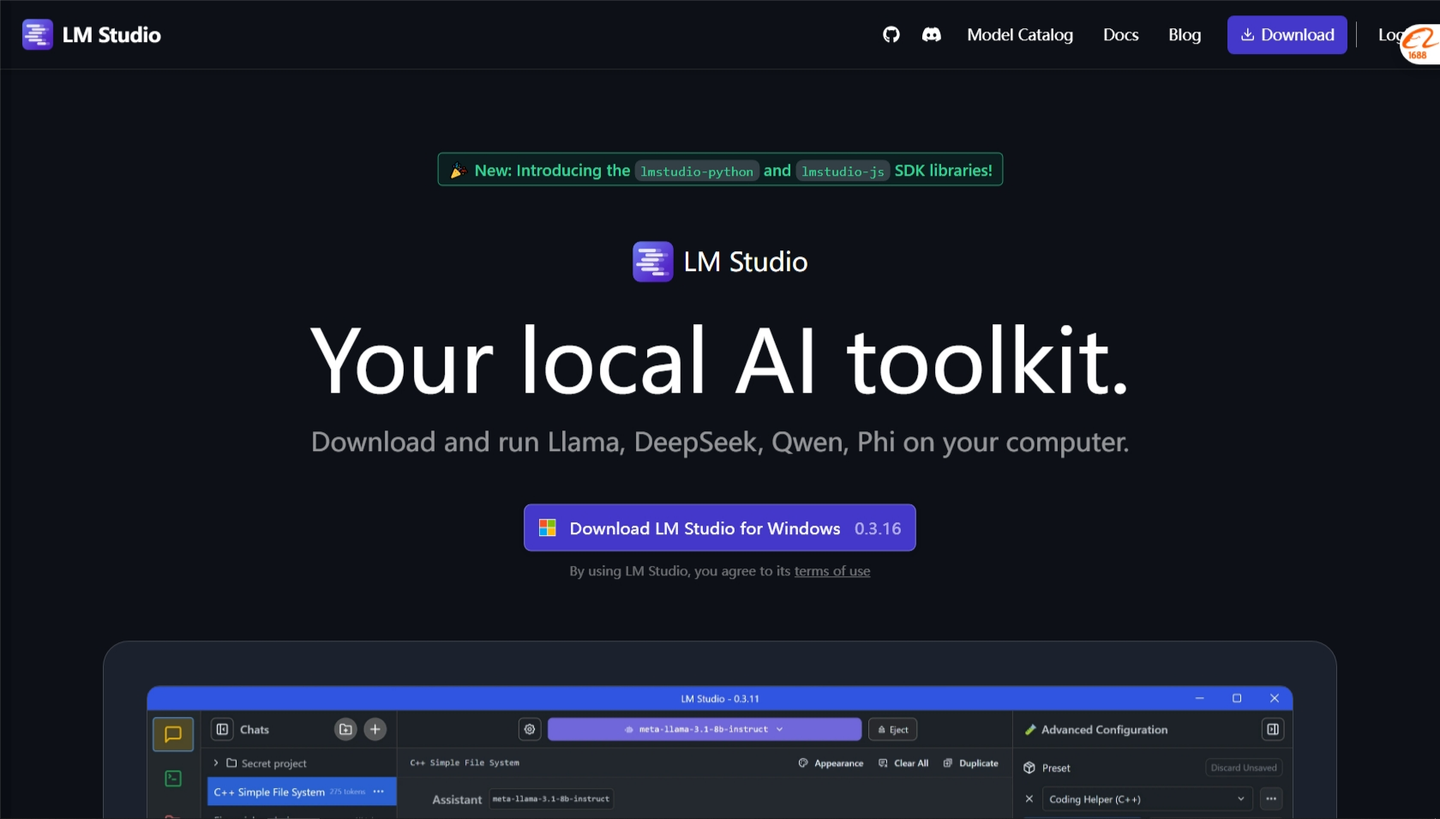Open the terms of use link
The image size is (1440, 819).
point(832,570)
